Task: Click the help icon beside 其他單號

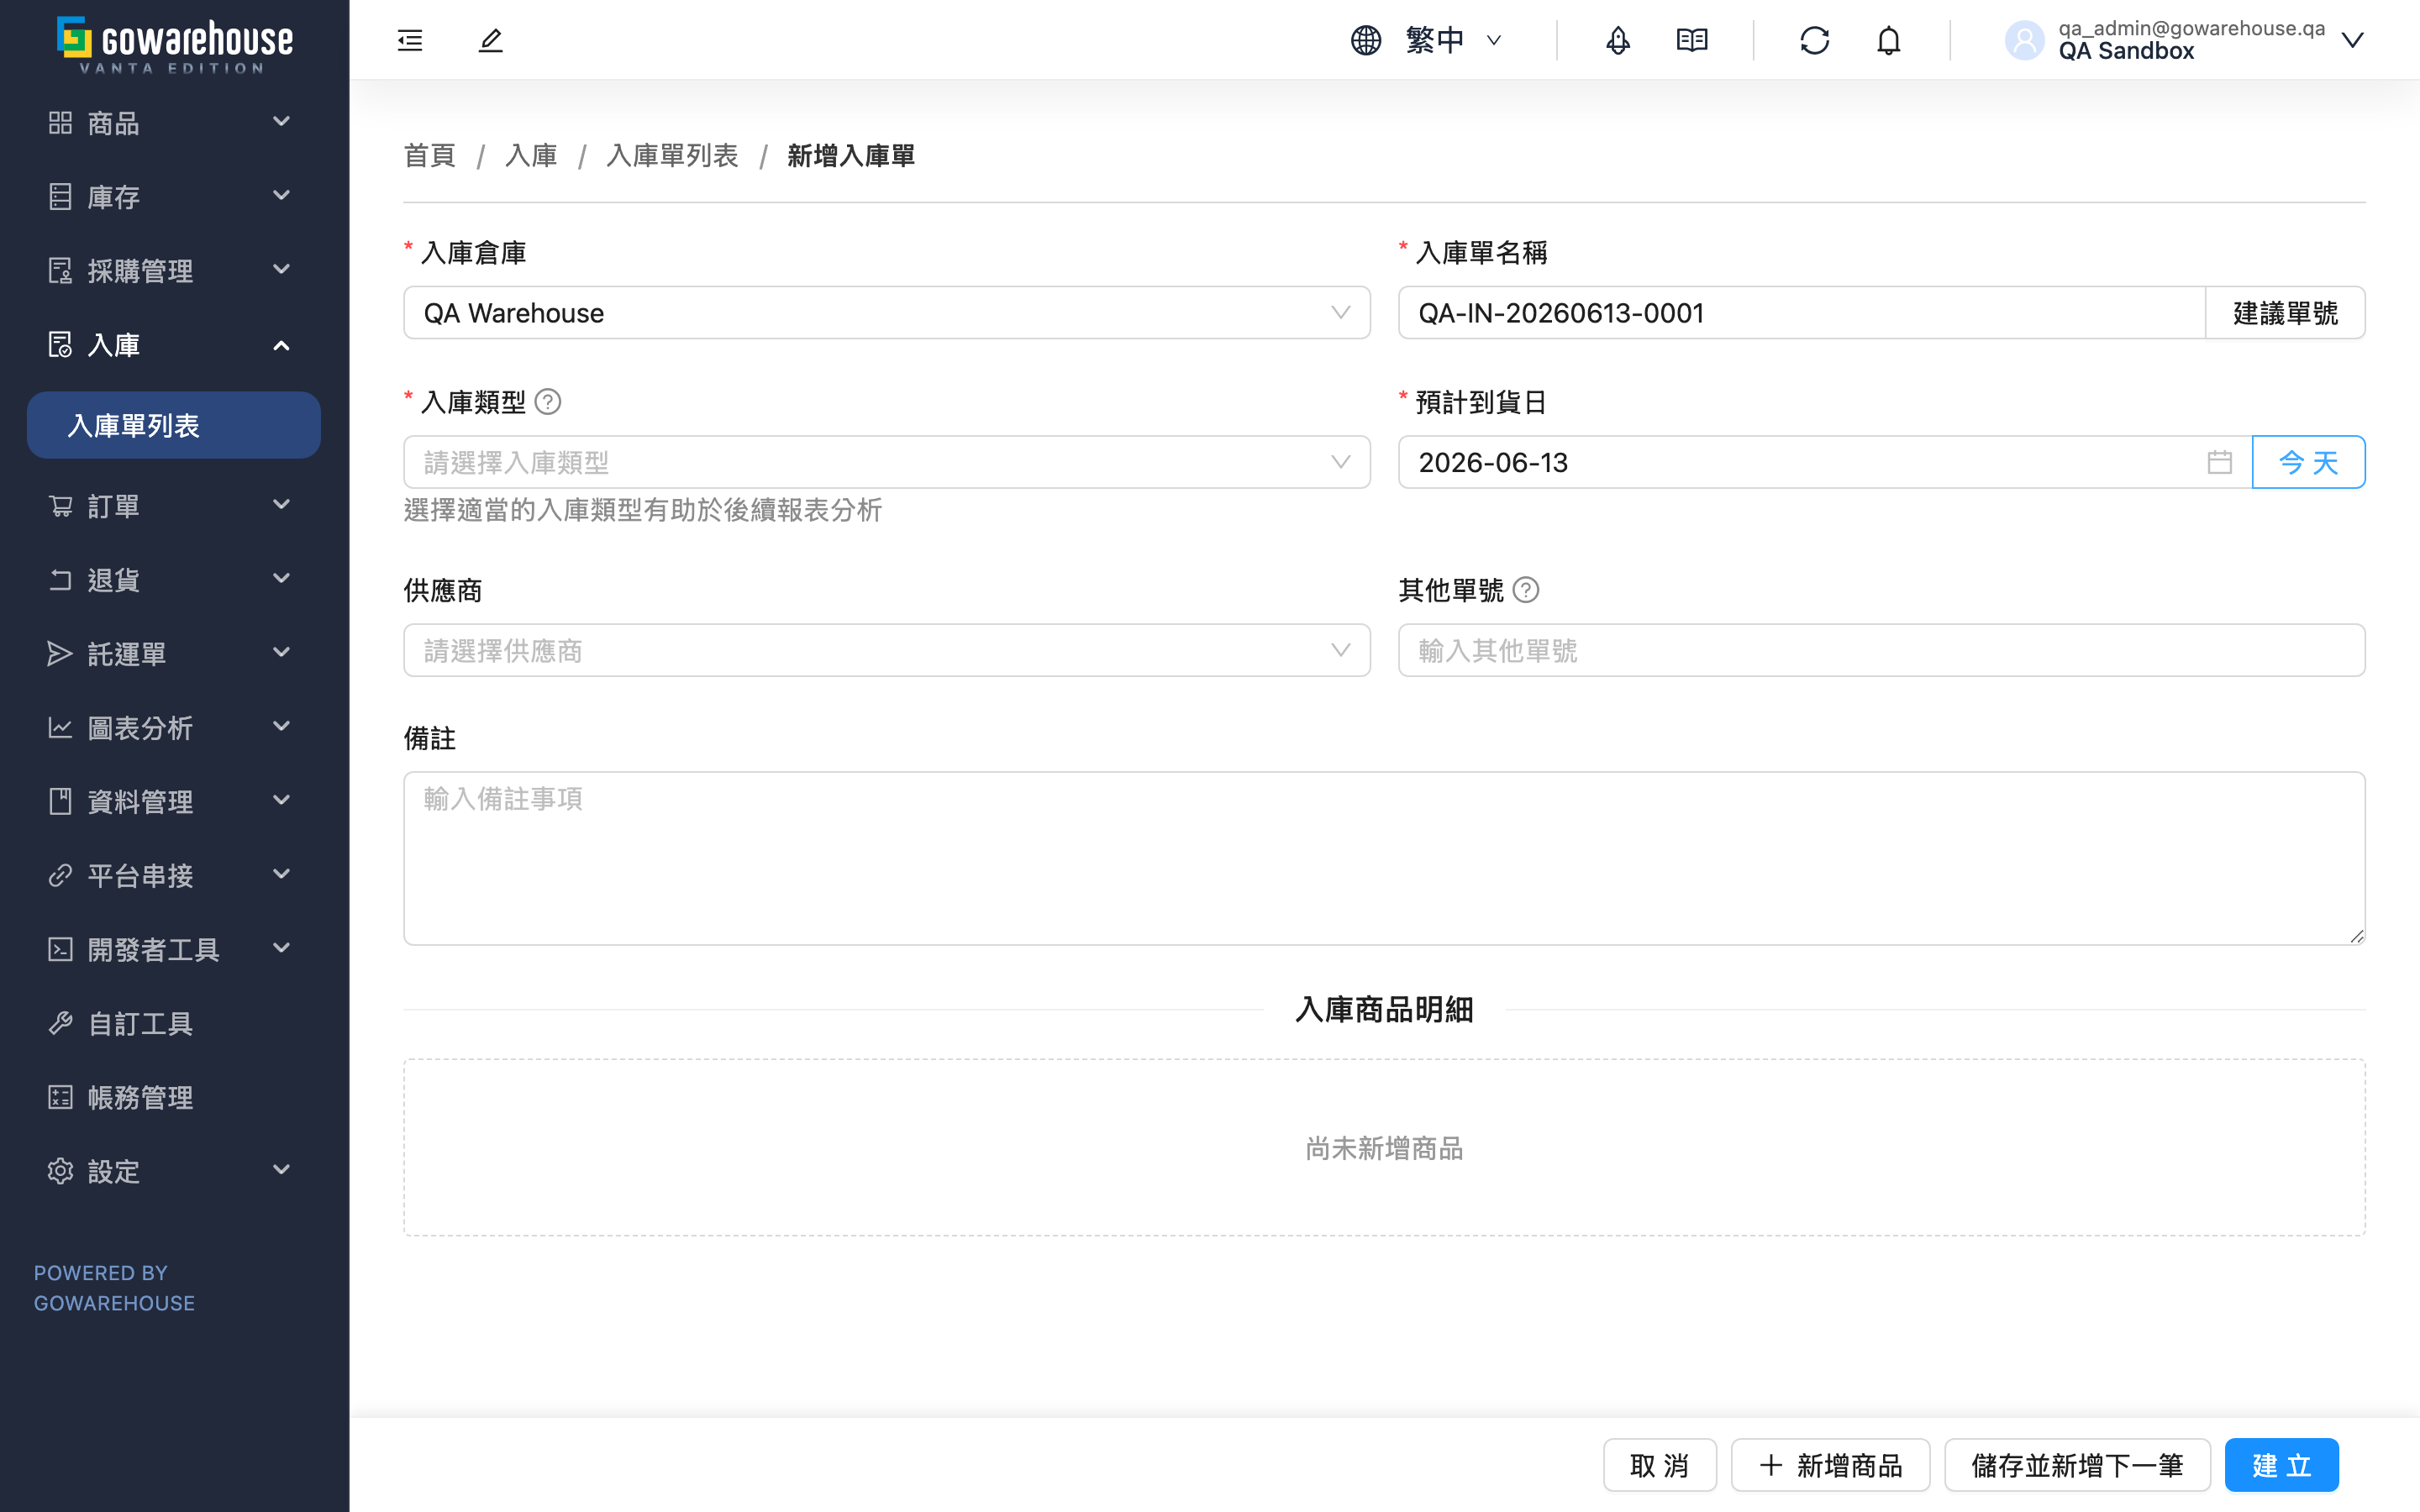Action: coord(1526,590)
